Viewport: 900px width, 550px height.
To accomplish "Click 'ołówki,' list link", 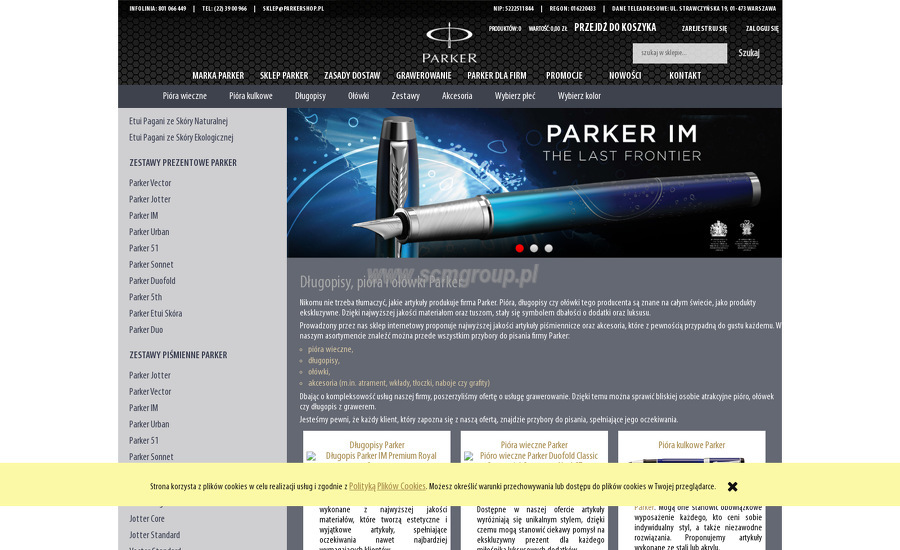I will [319, 371].
